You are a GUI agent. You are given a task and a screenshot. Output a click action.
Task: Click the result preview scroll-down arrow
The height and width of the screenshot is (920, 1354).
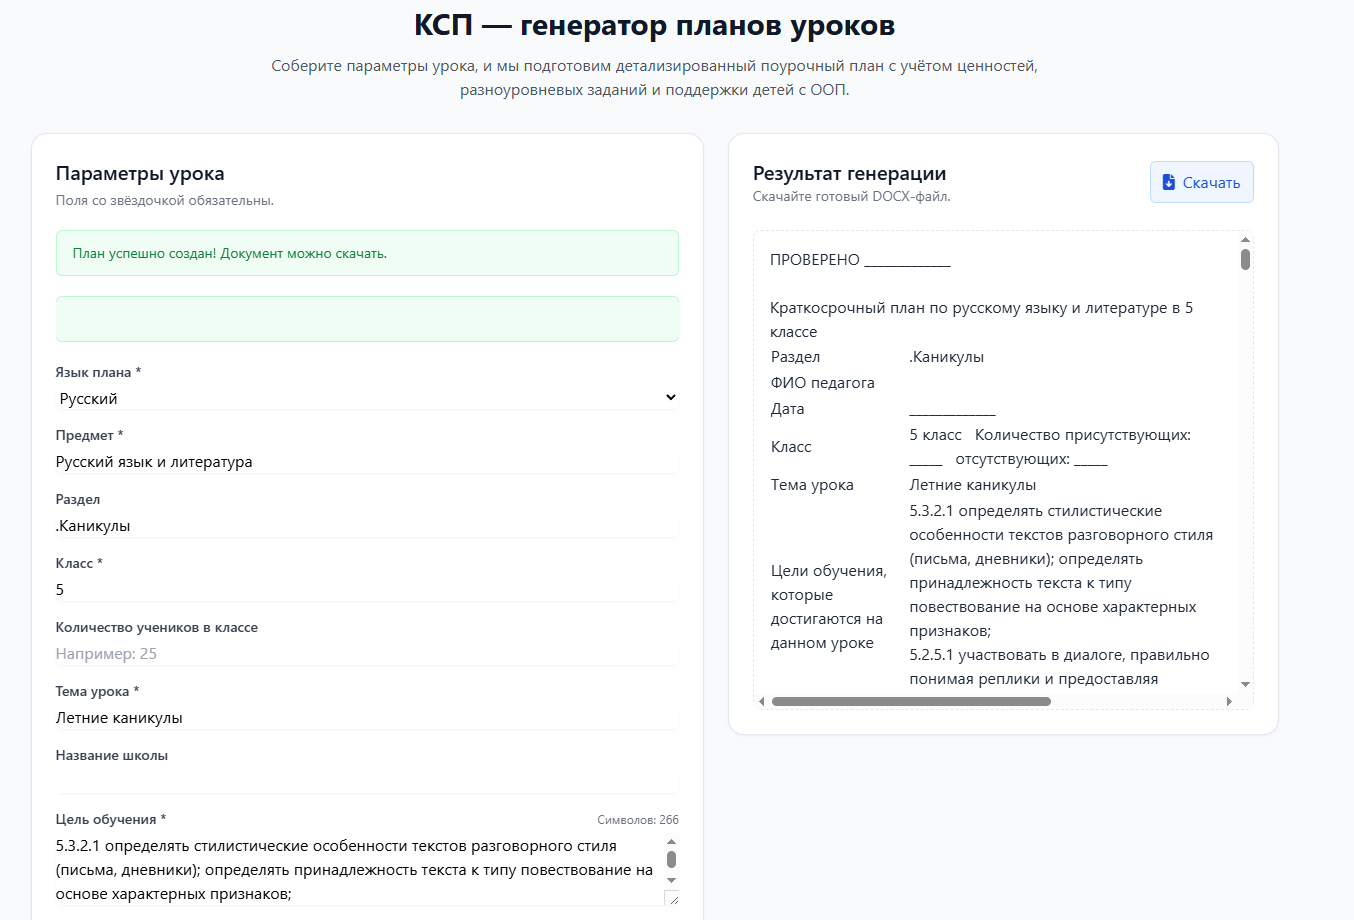point(1245,684)
